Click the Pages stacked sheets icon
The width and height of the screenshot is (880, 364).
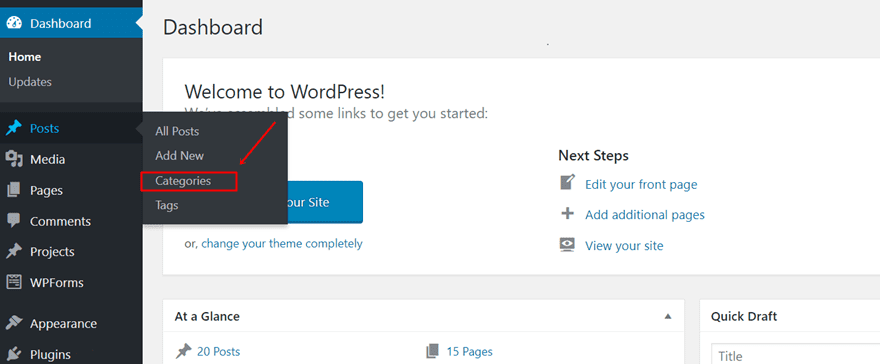(x=14, y=190)
